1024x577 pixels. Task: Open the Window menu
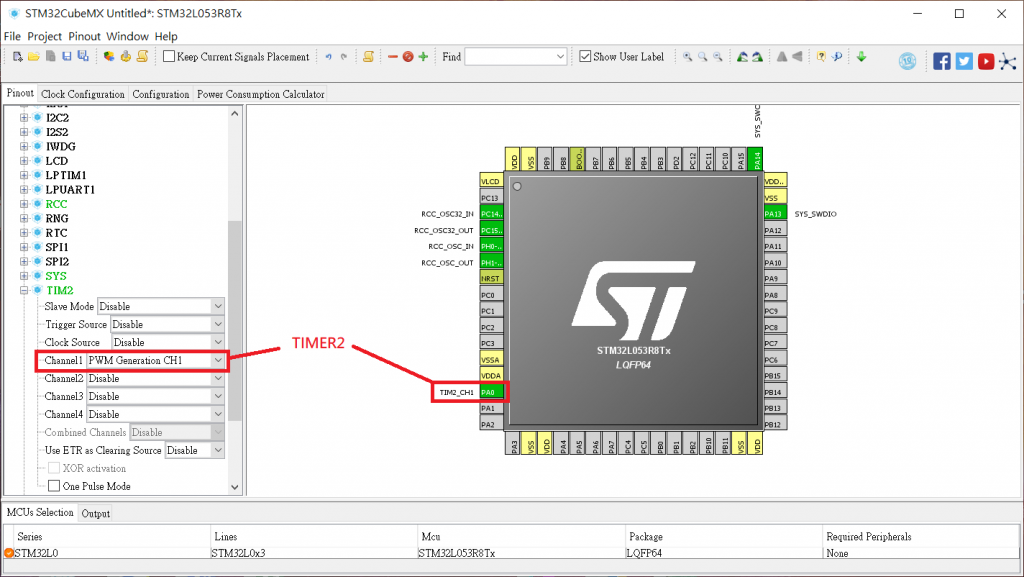(x=127, y=37)
